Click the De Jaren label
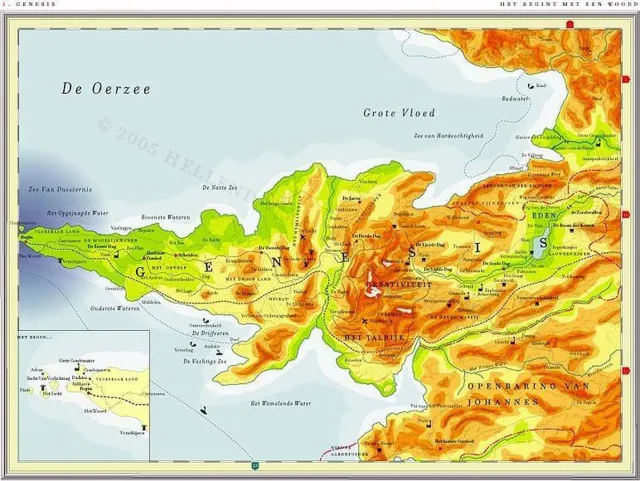The width and height of the screenshot is (640, 481). 351,198
